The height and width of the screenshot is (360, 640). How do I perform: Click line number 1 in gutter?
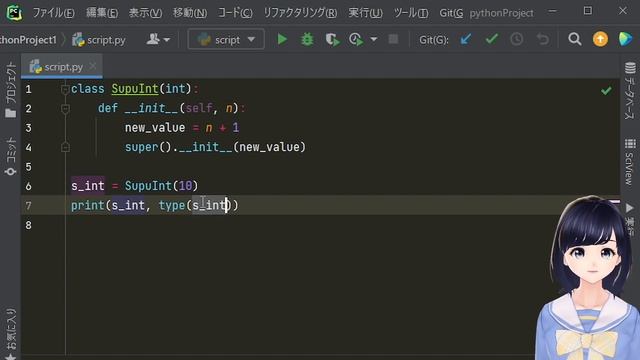point(28,89)
